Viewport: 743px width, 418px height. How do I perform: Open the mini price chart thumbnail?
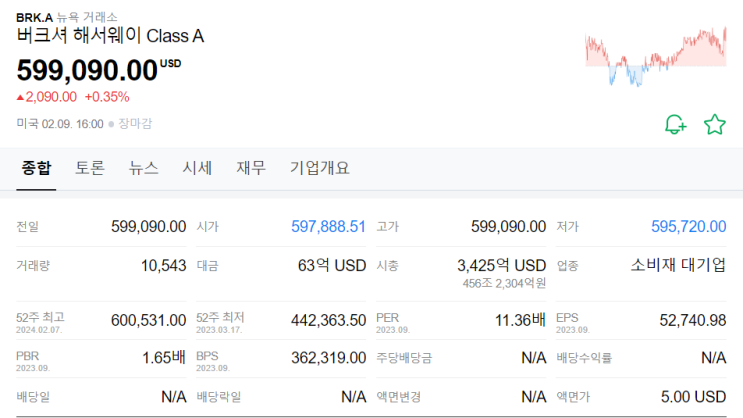tap(656, 57)
